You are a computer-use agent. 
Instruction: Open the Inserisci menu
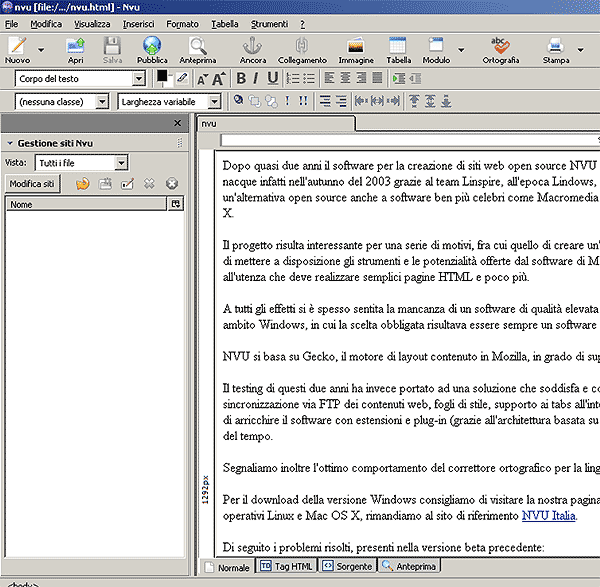pos(139,24)
